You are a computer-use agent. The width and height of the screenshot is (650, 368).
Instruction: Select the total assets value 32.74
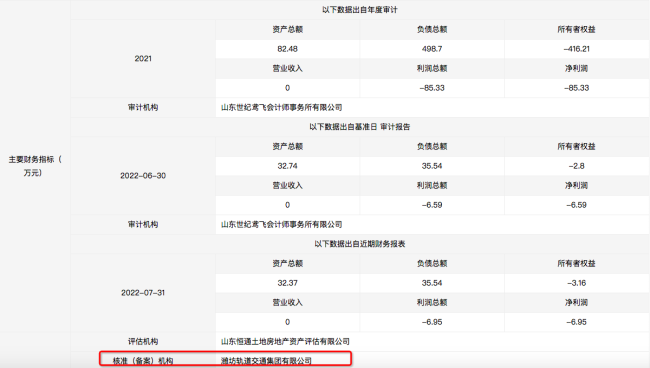click(x=287, y=166)
